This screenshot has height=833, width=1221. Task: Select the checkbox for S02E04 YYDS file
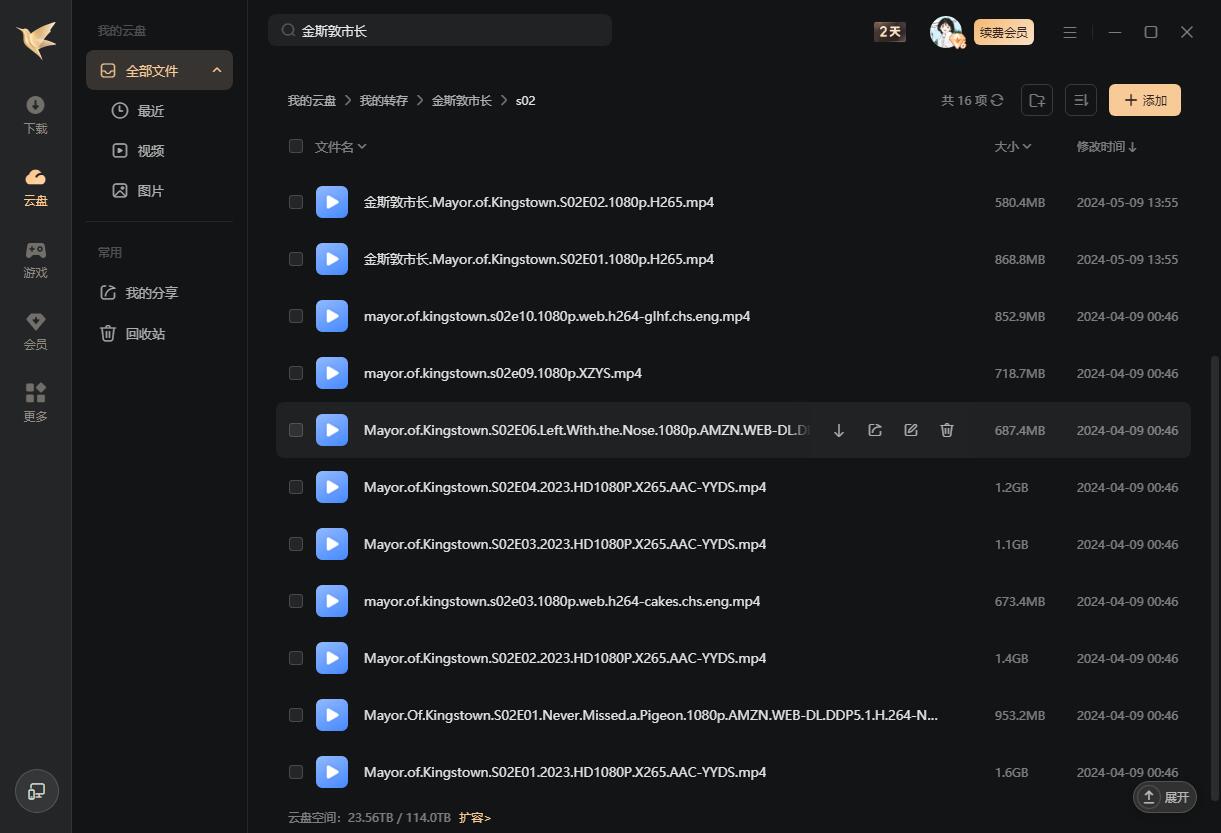[296, 487]
